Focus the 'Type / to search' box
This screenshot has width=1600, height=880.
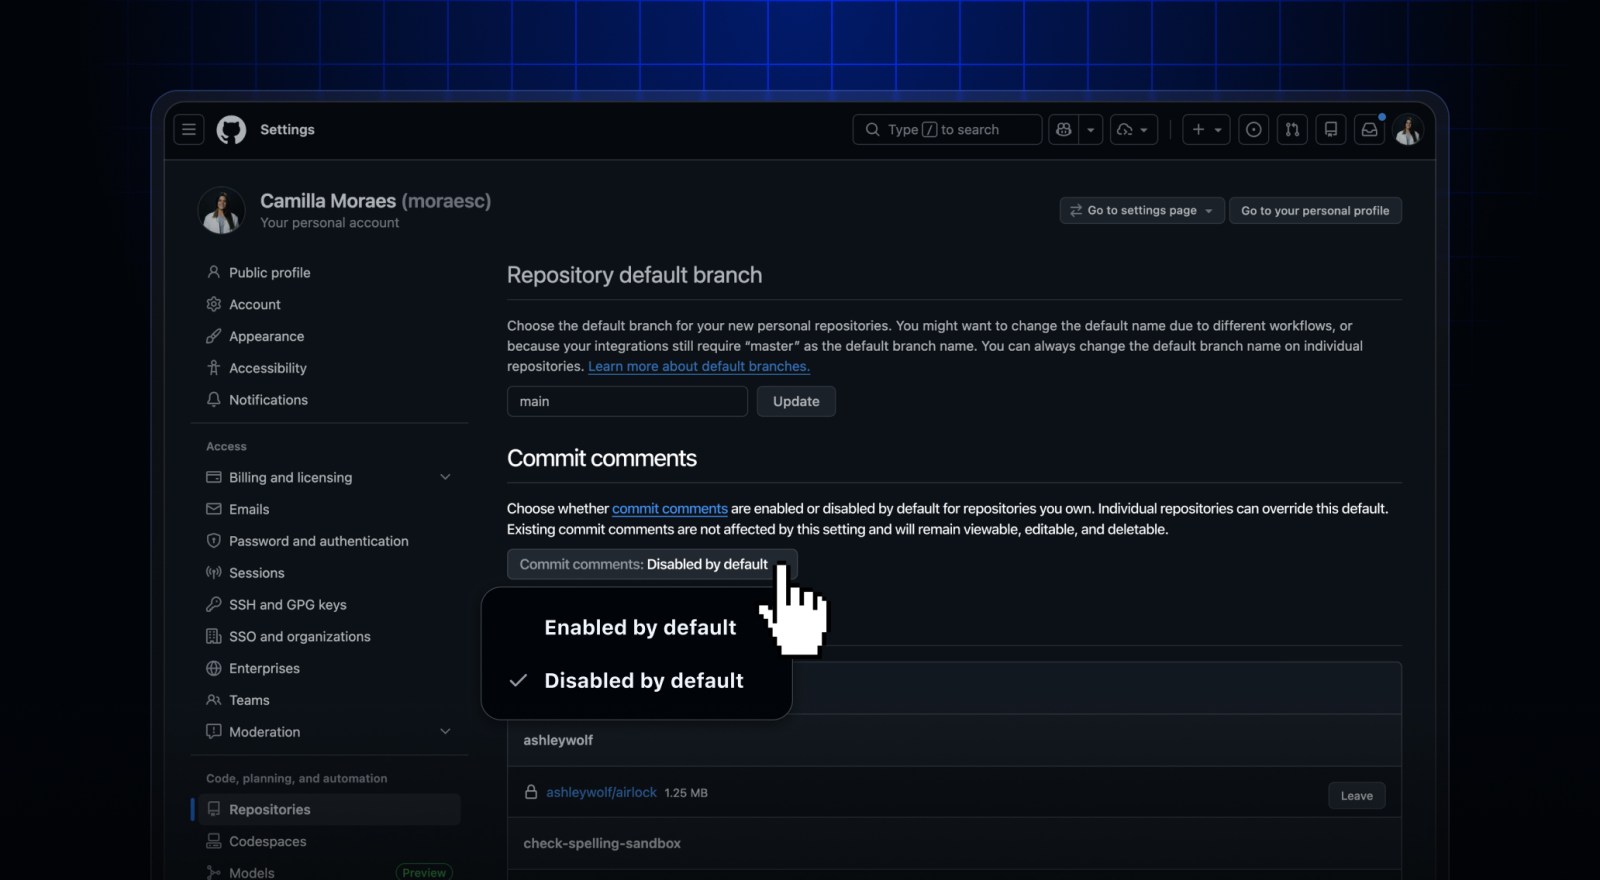point(947,130)
